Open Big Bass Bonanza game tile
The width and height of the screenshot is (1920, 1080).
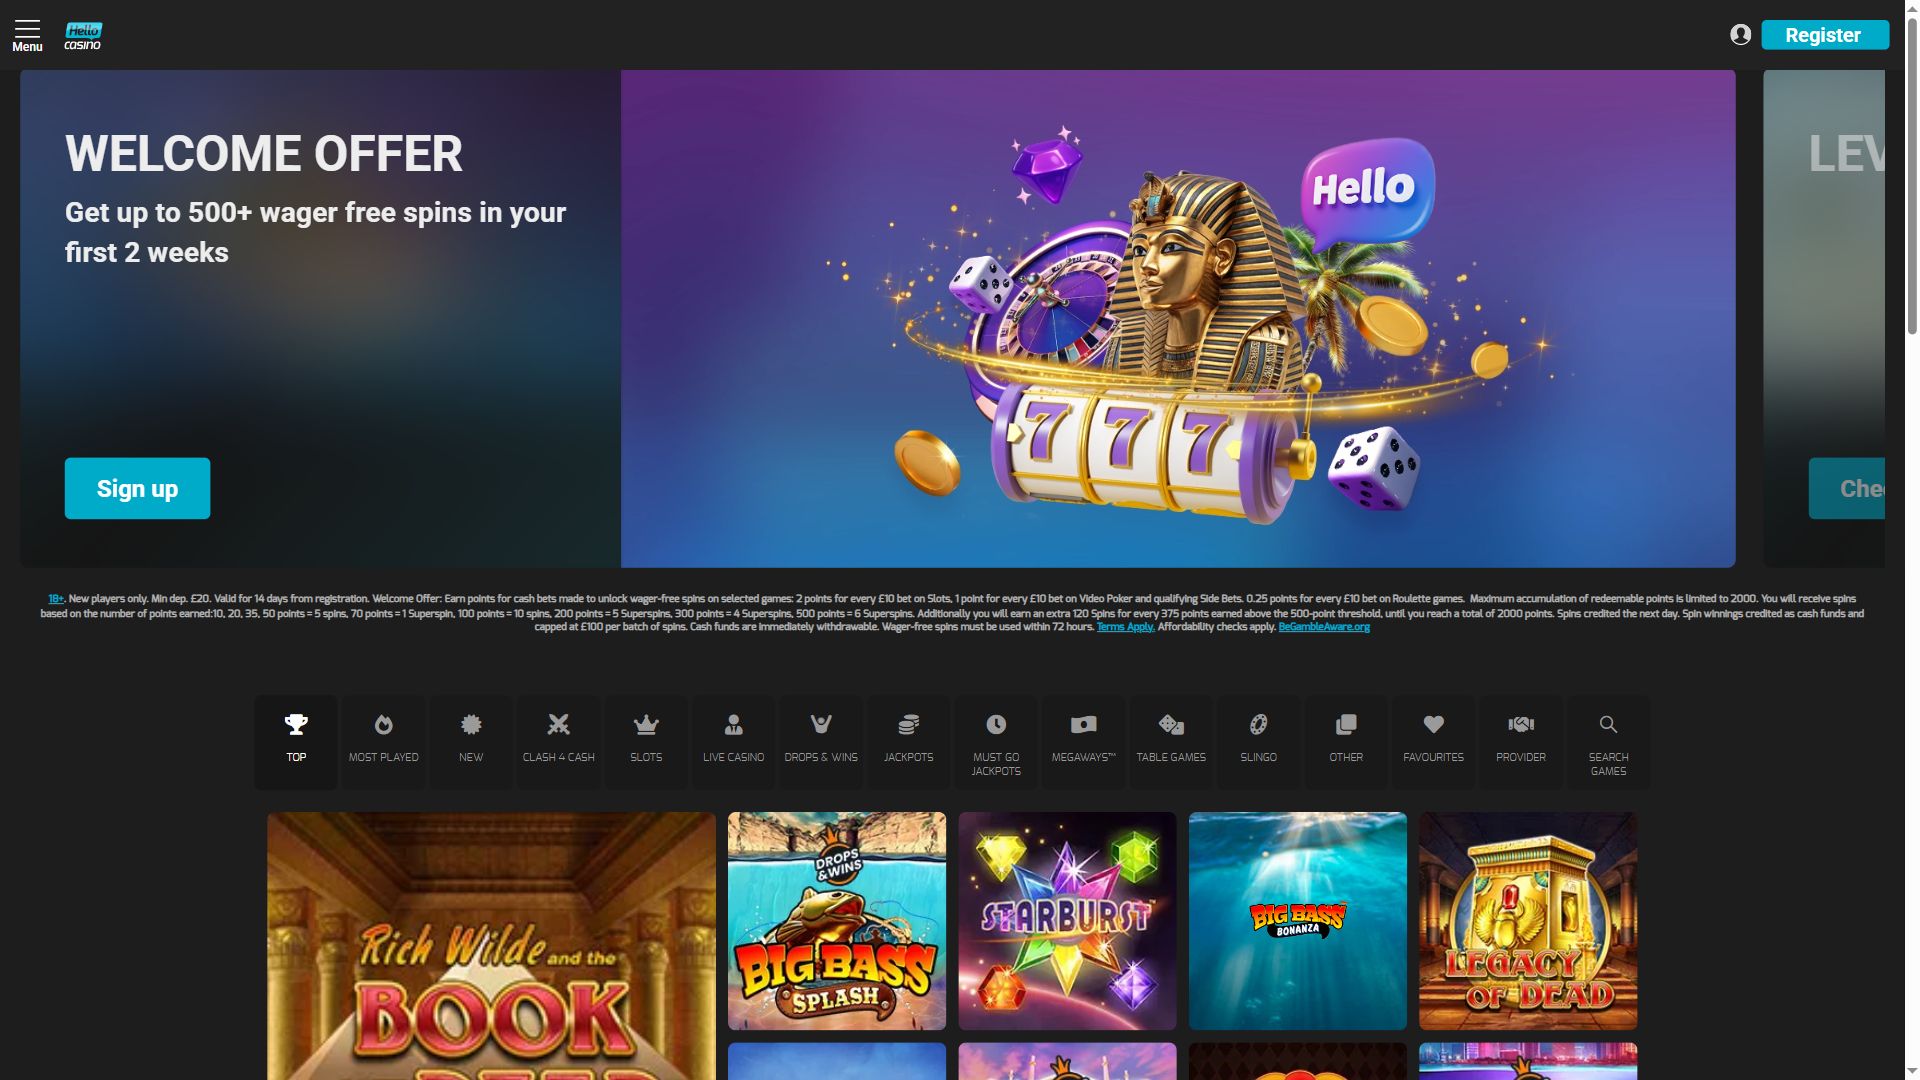1297,921
